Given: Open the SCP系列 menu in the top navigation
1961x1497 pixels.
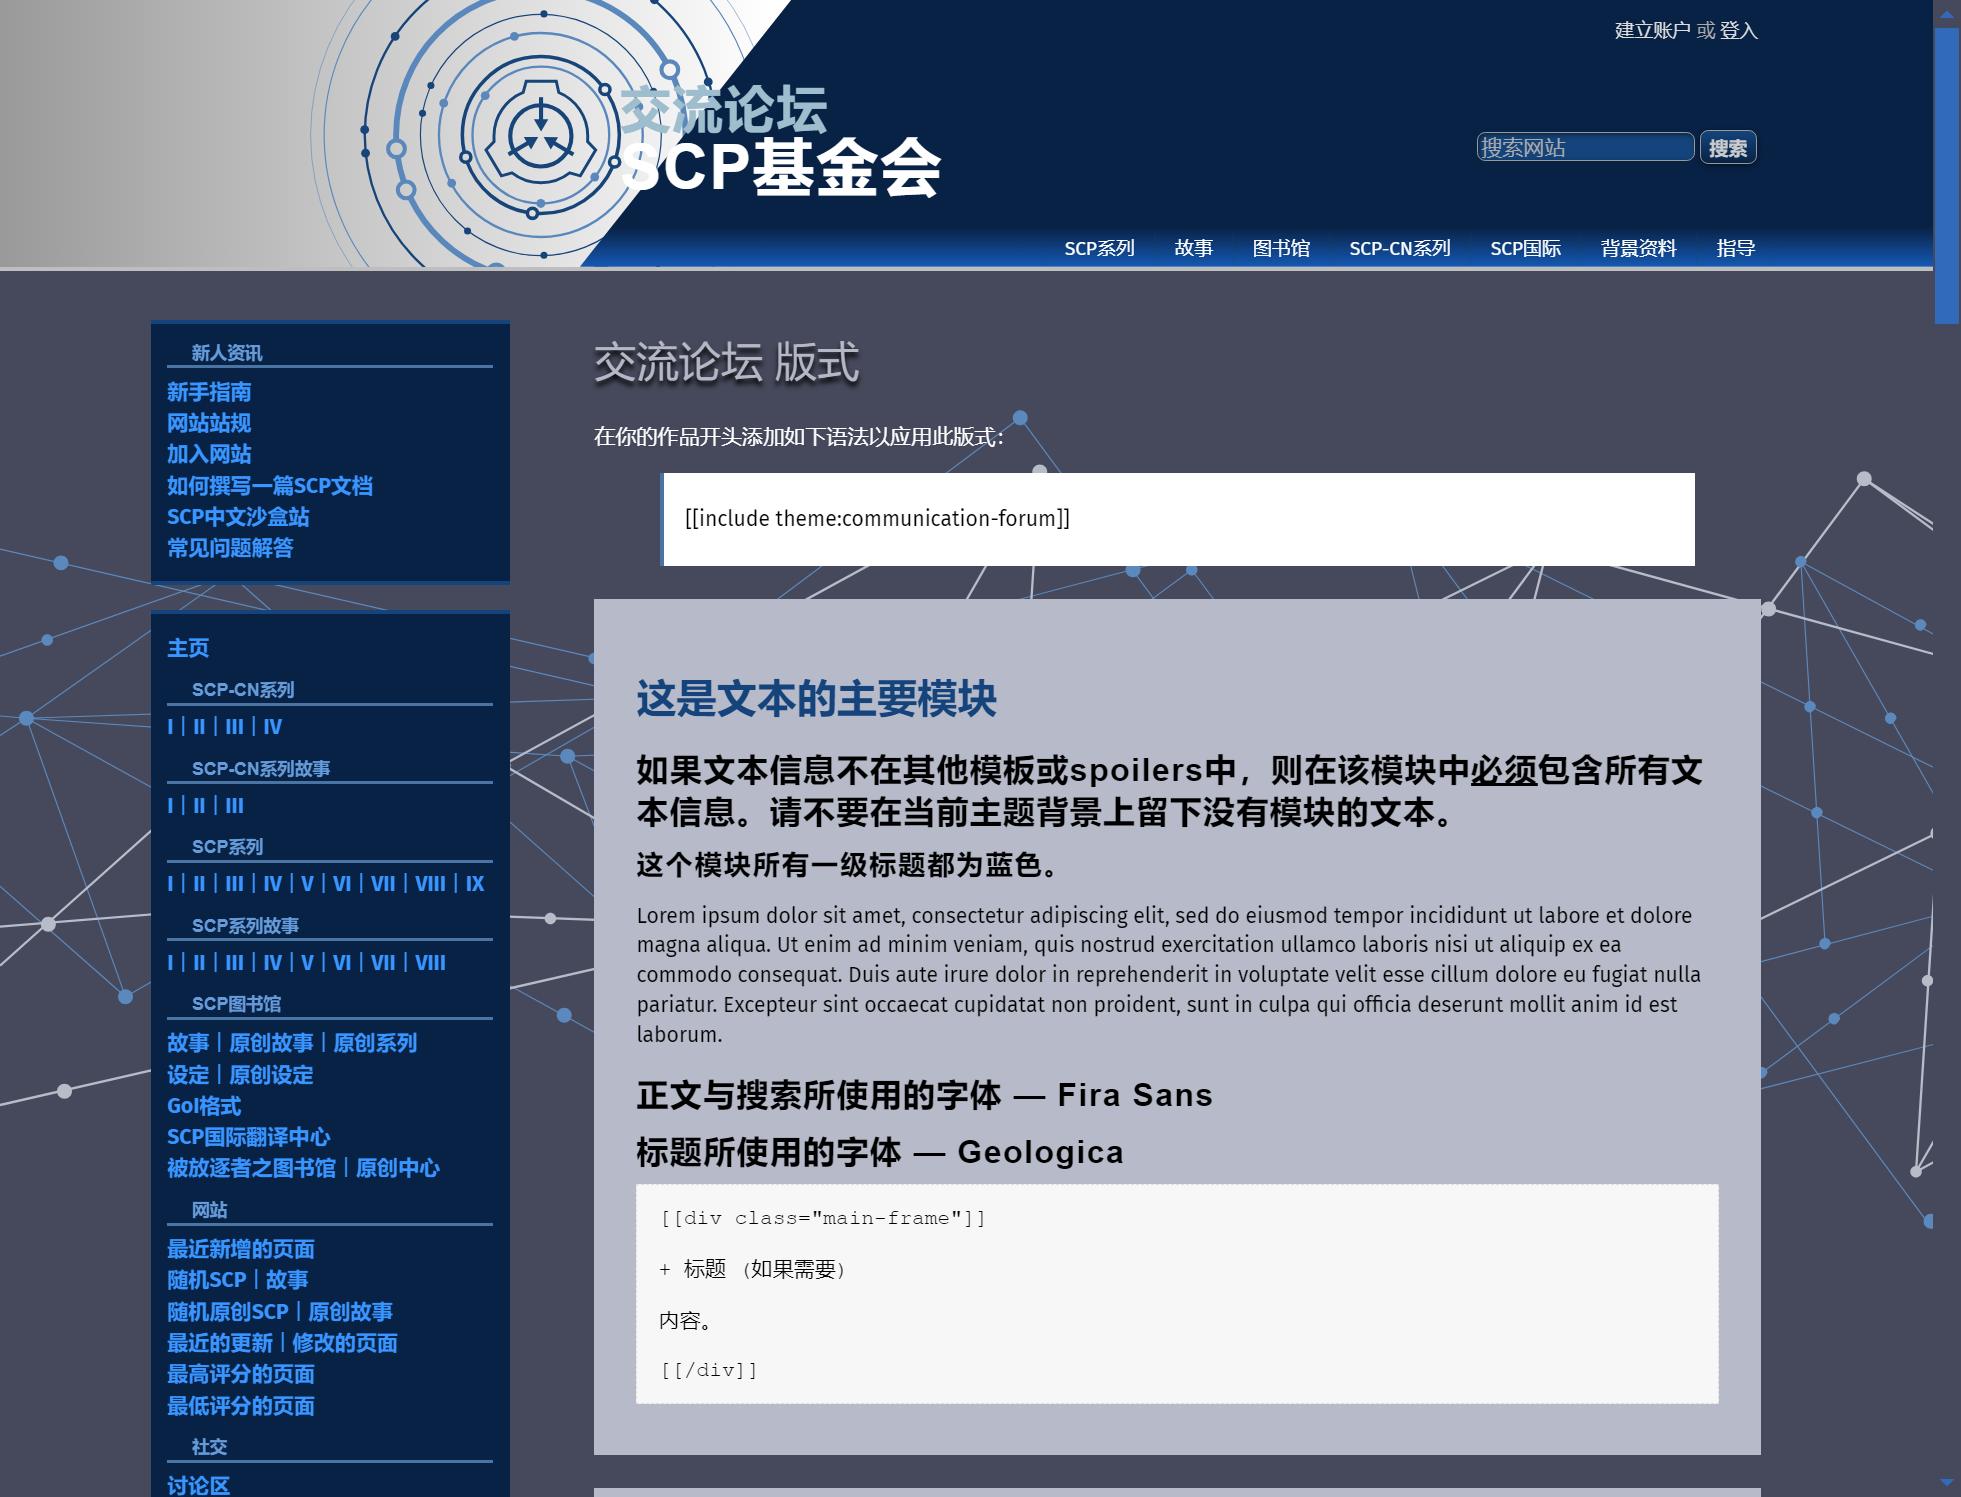Looking at the screenshot, I should click(x=1100, y=249).
